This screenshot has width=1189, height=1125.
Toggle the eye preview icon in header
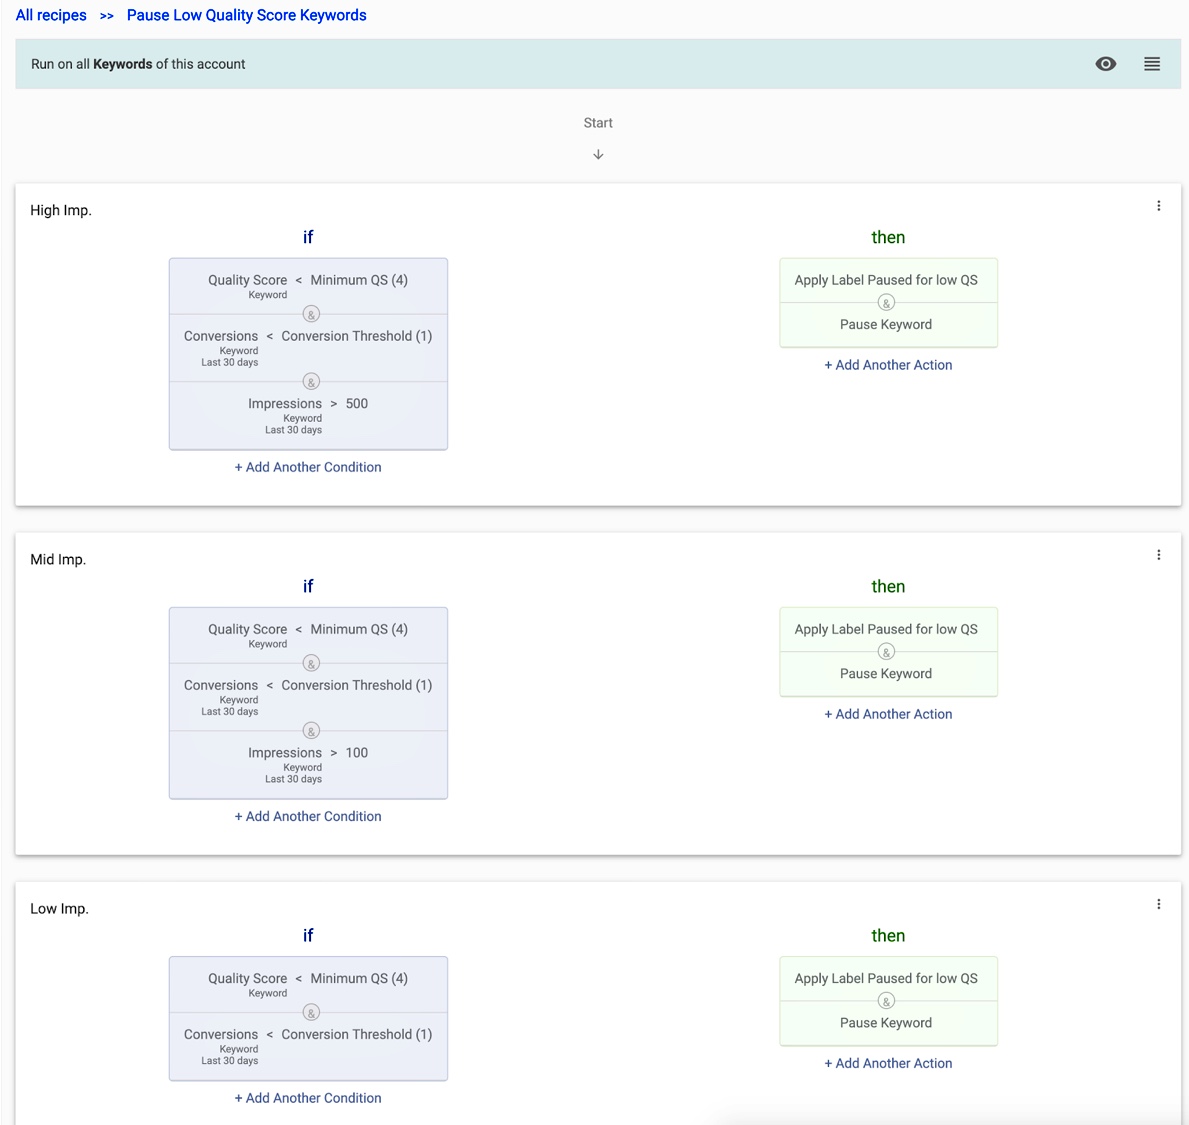coord(1105,64)
